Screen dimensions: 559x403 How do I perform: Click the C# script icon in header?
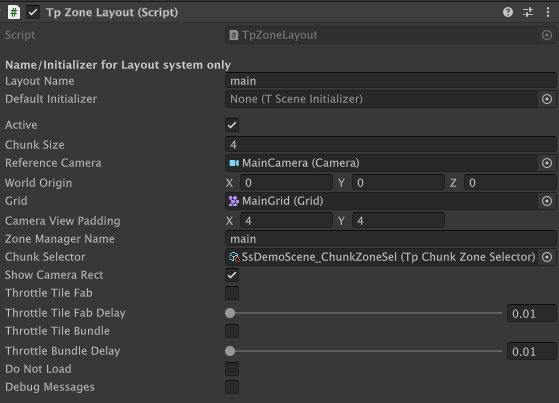[14, 12]
